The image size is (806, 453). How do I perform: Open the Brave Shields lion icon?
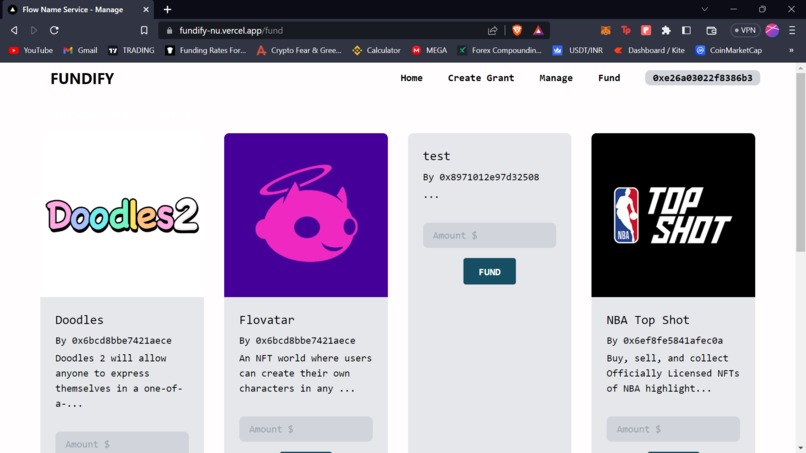[517, 30]
